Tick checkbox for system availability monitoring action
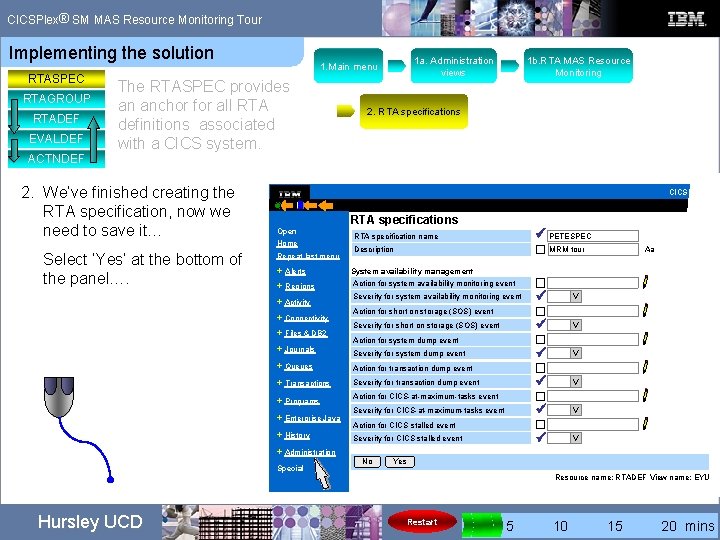The height and width of the screenshot is (540, 720). pyautogui.click(x=540, y=283)
